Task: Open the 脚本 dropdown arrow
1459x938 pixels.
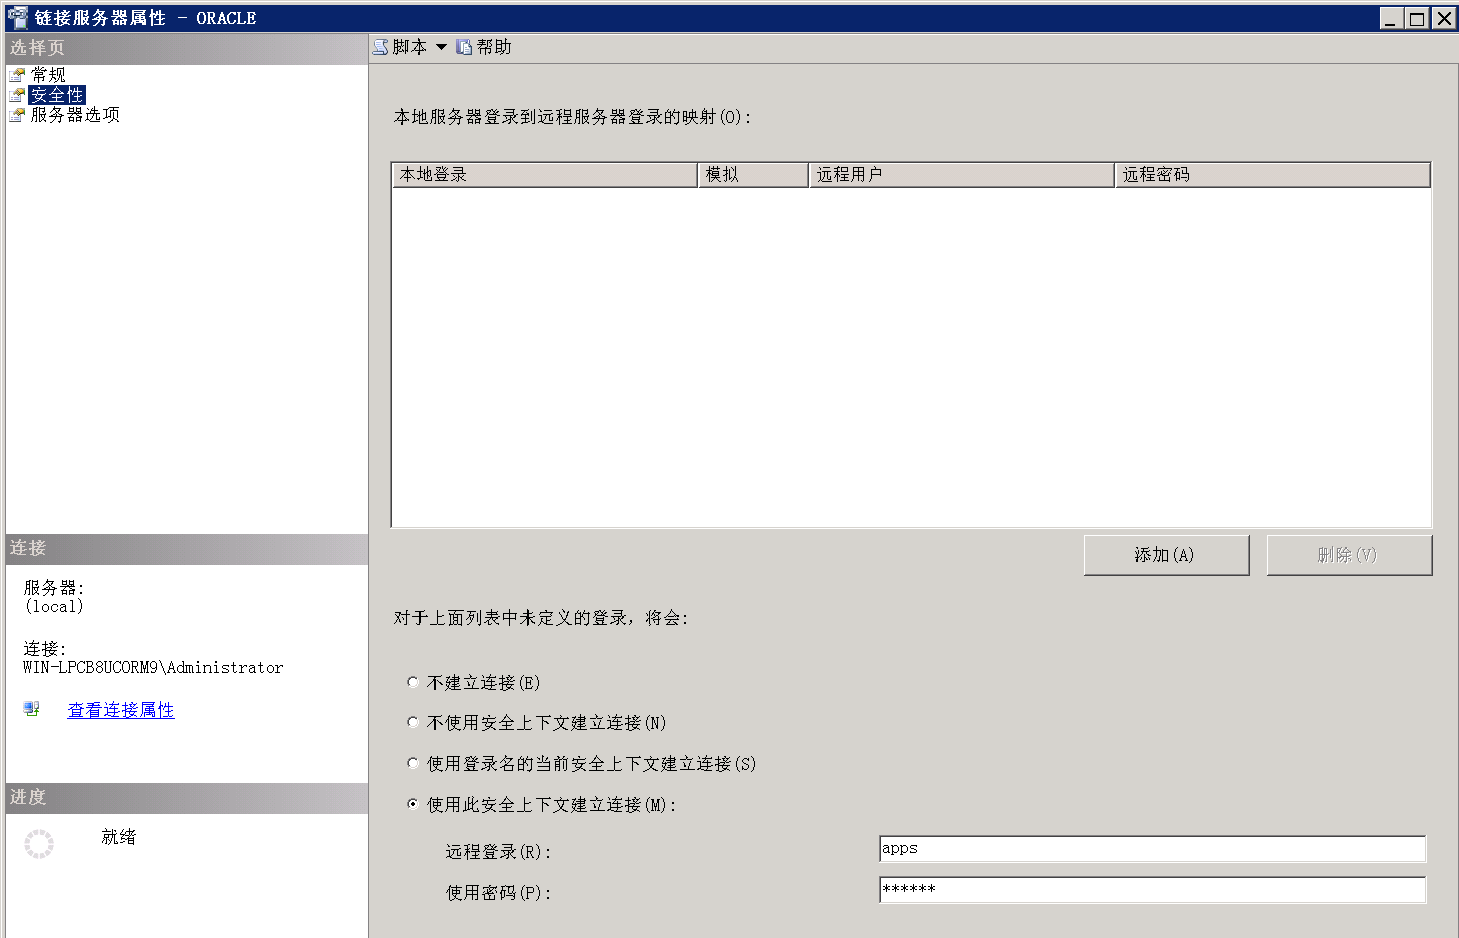Action: pos(440,46)
